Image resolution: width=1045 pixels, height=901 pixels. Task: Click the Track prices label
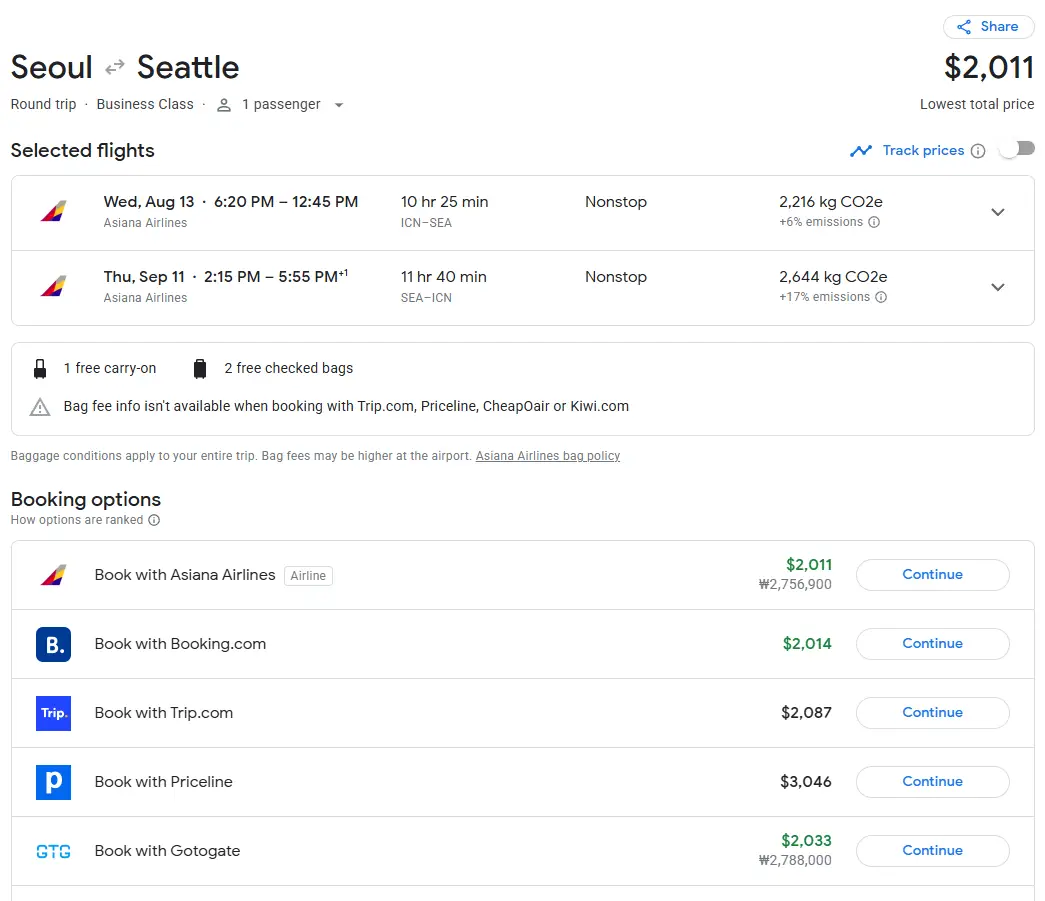(923, 151)
